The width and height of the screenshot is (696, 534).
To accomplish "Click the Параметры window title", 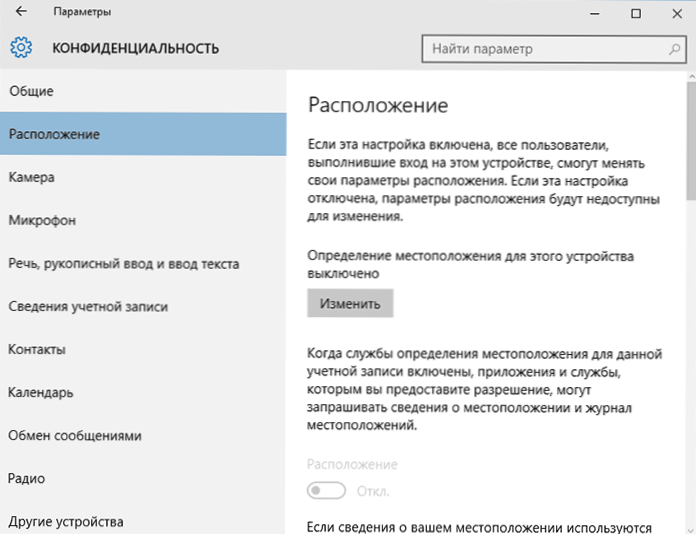I will click(x=82, y=12).
